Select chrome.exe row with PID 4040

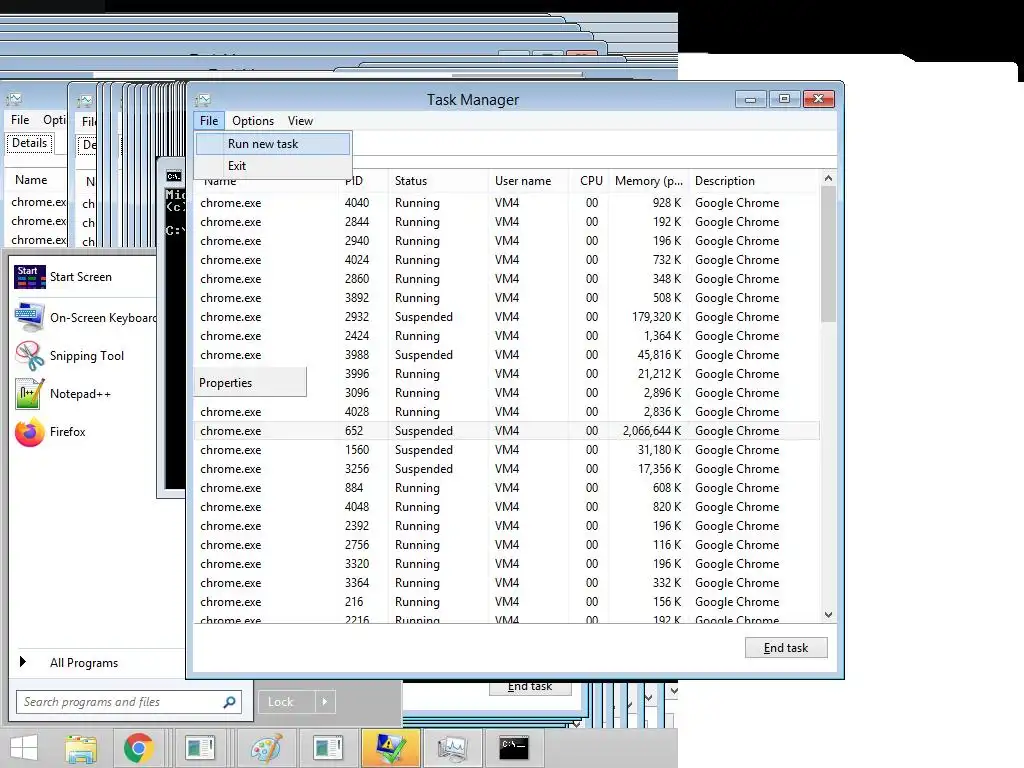pyautogui.click(x=506, y=203)
